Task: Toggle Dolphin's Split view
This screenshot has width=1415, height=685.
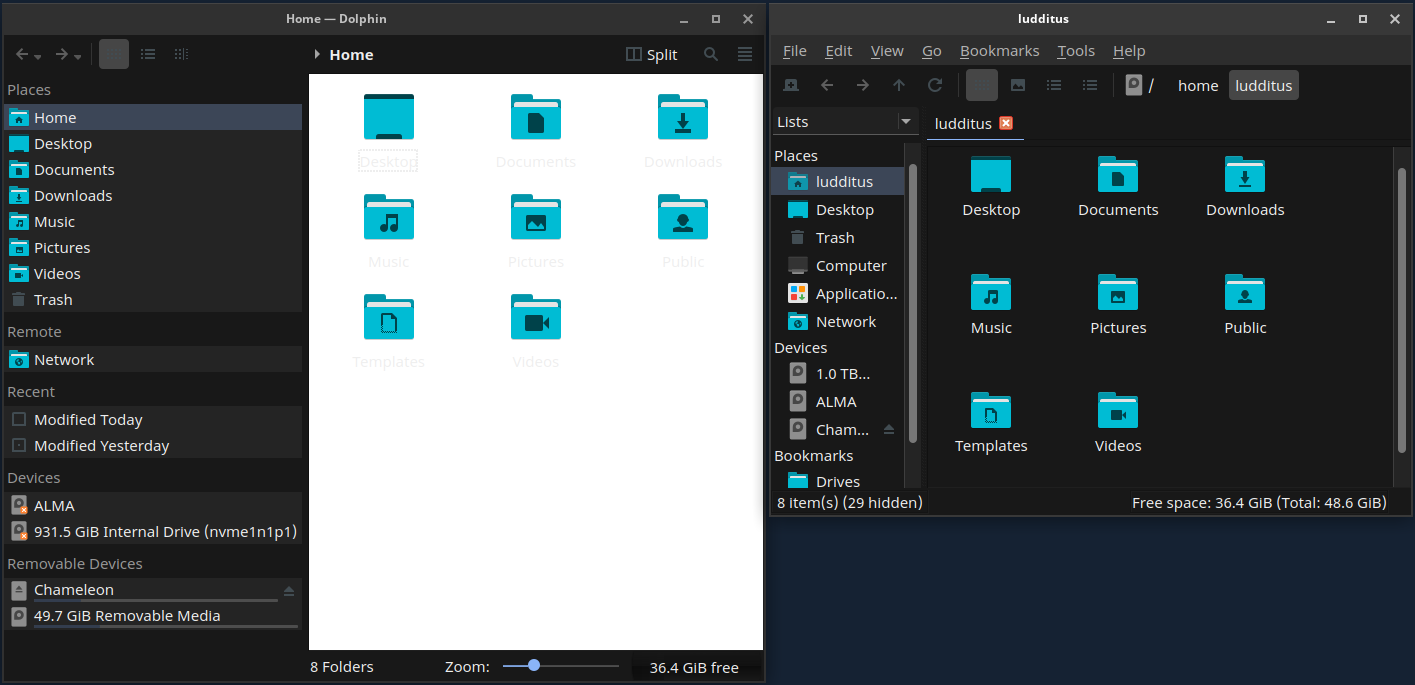Action: point(651,55)
